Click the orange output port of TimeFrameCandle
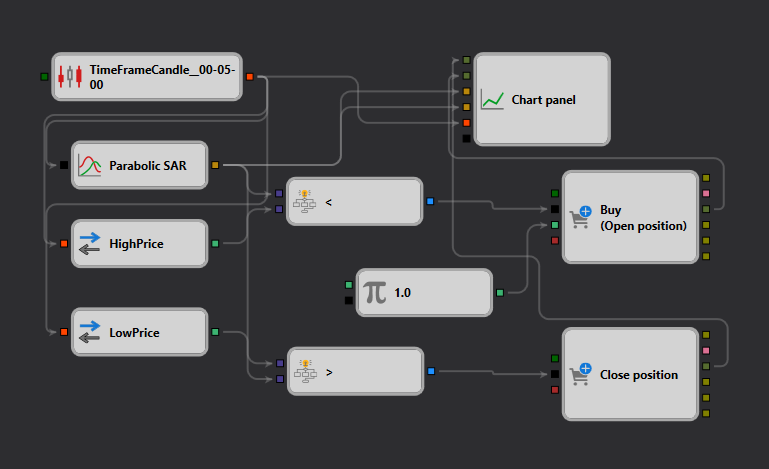The image size is (769, 469). (x=249, y=76)
